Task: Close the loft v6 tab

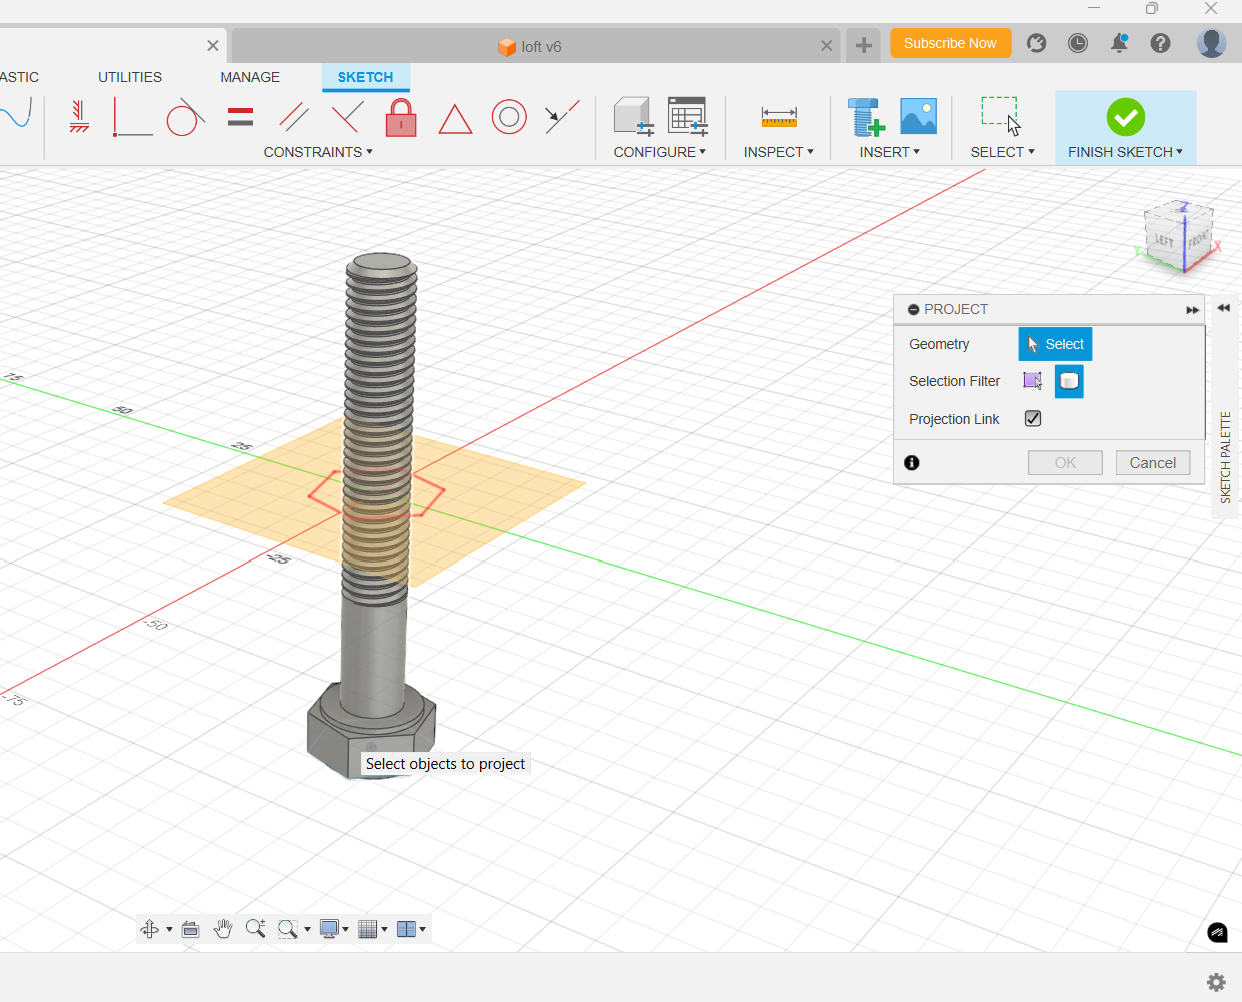Action: [826, 46]
